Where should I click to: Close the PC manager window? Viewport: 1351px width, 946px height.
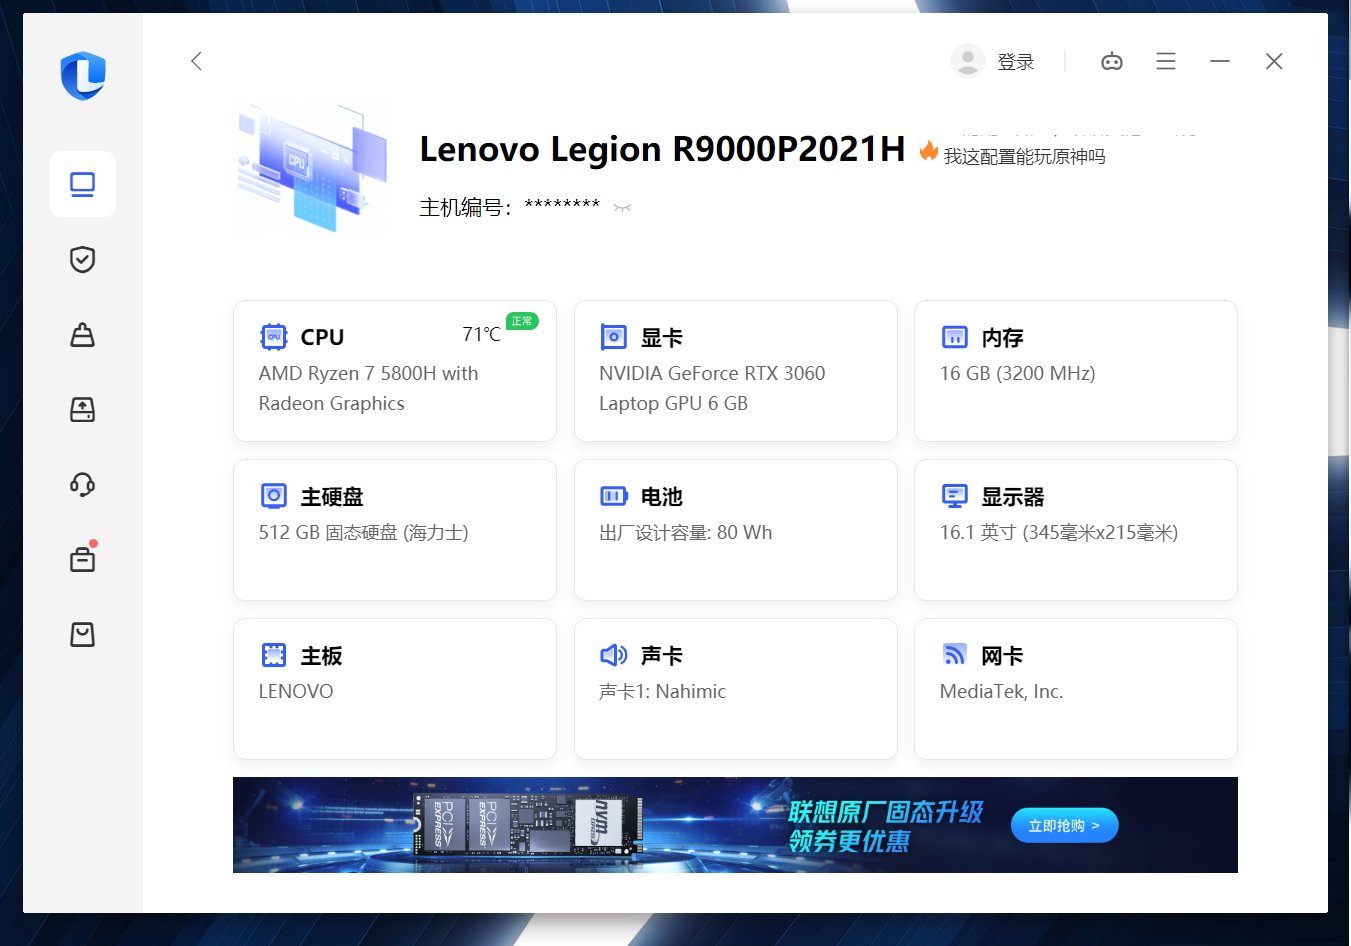point(1274,61)
